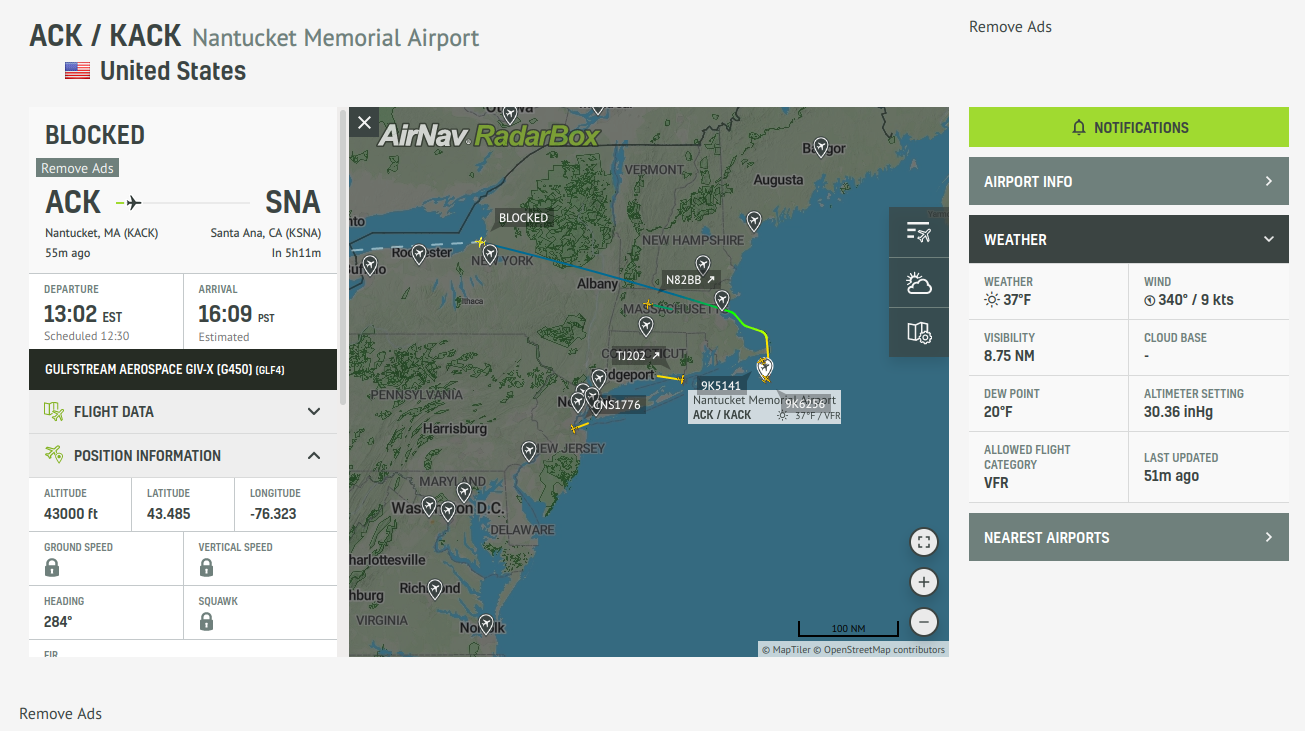Click the SNA destination airport code
The width and height of the screenshot is (1305, 731).
293,203
